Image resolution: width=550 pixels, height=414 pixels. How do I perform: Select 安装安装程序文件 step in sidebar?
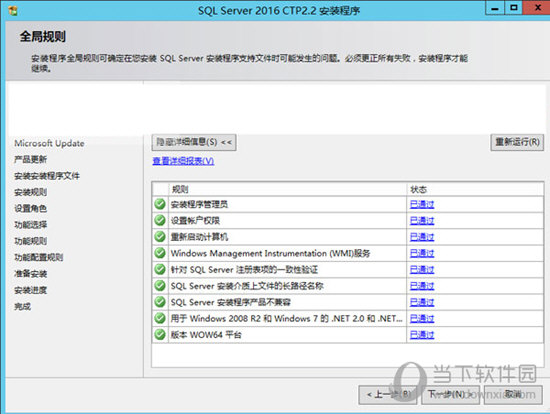point(47,176)
